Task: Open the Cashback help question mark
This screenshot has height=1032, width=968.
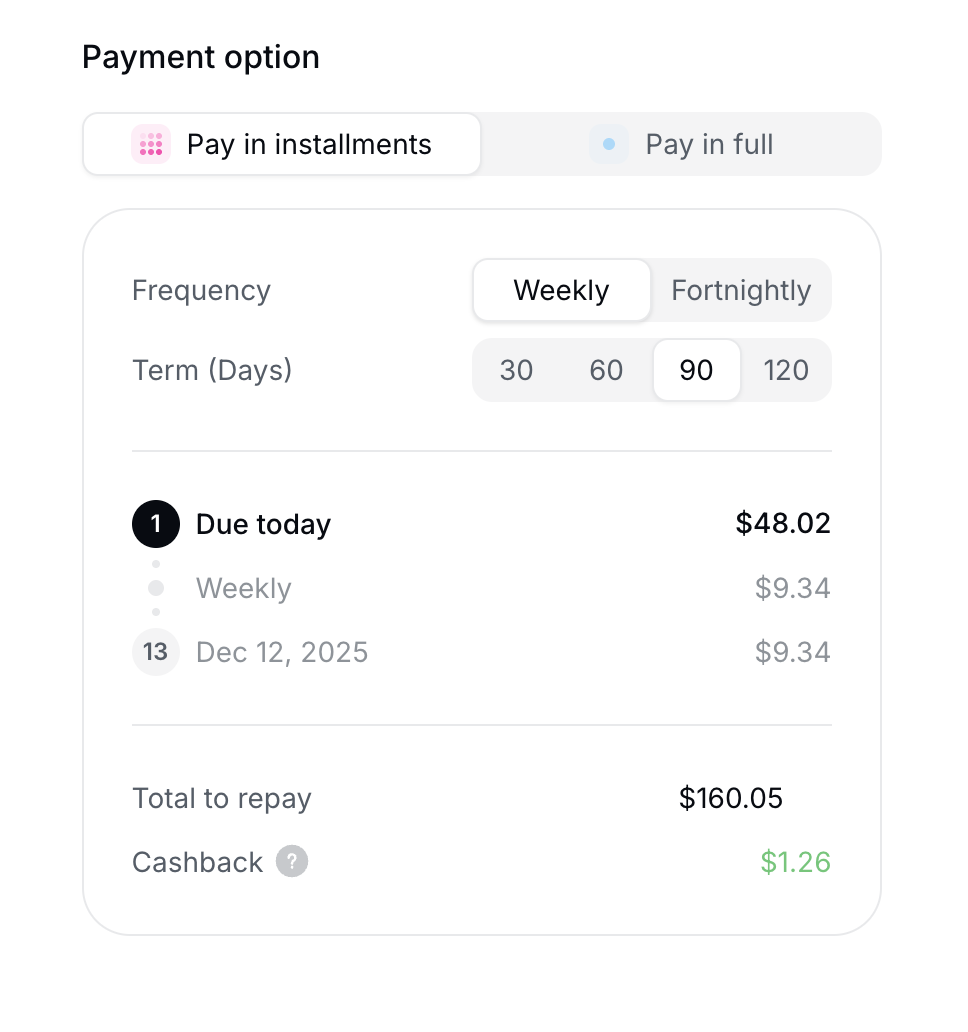Action: [291, 861]
